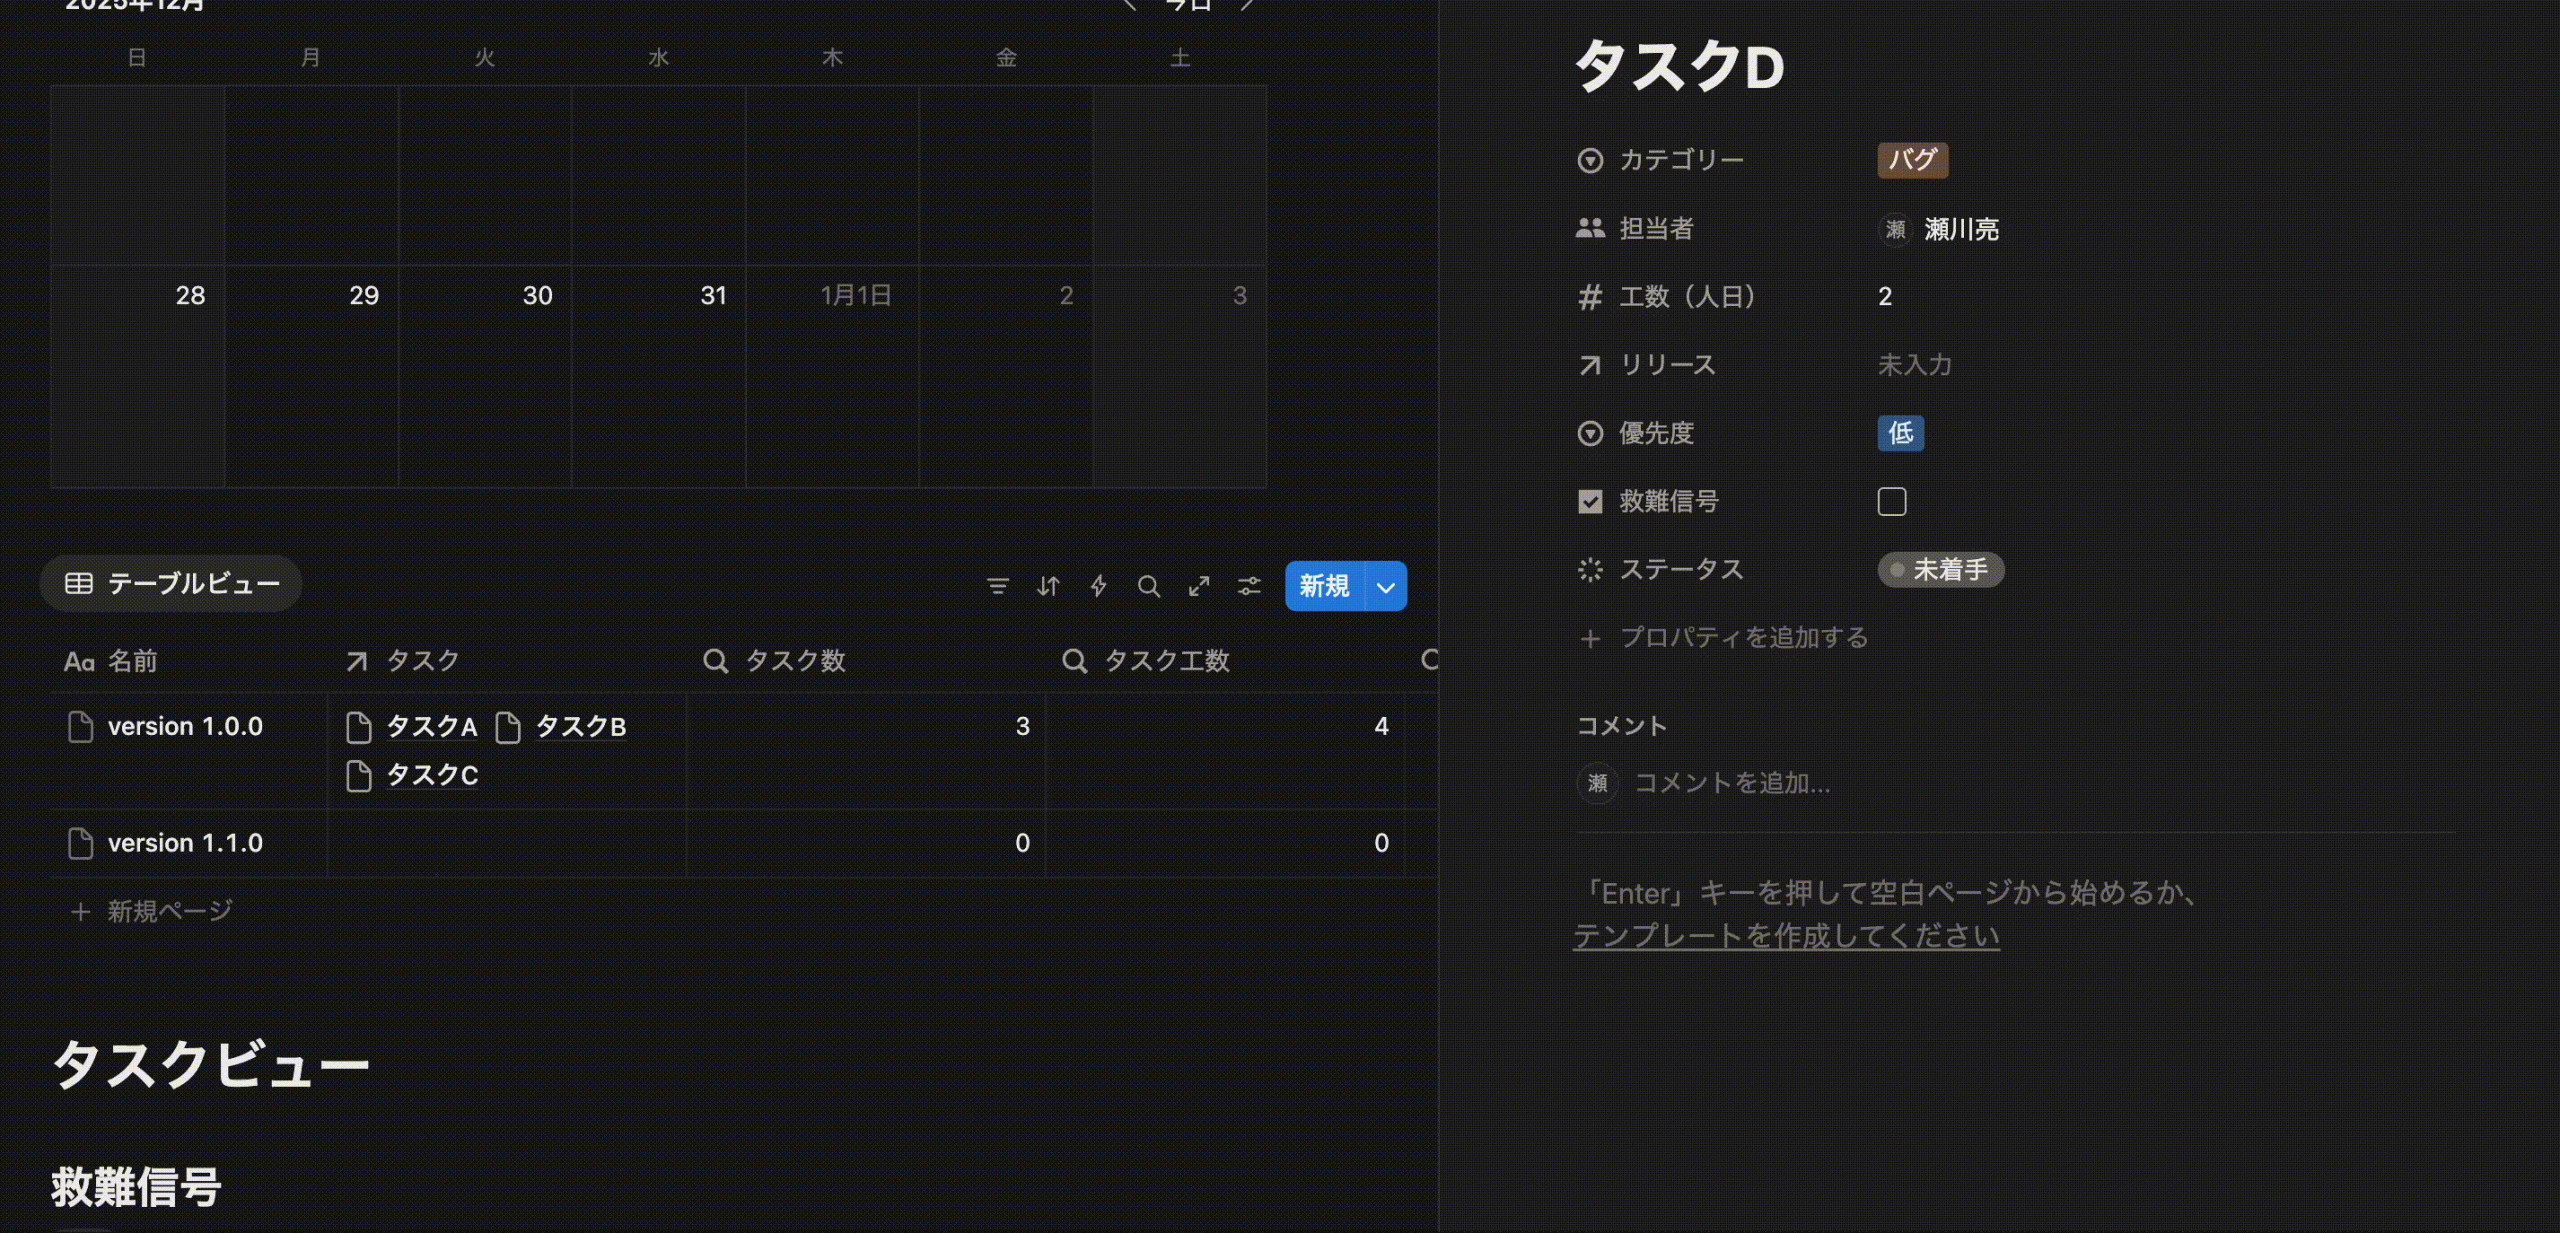Open the sort options icon

pos(1048,587)
